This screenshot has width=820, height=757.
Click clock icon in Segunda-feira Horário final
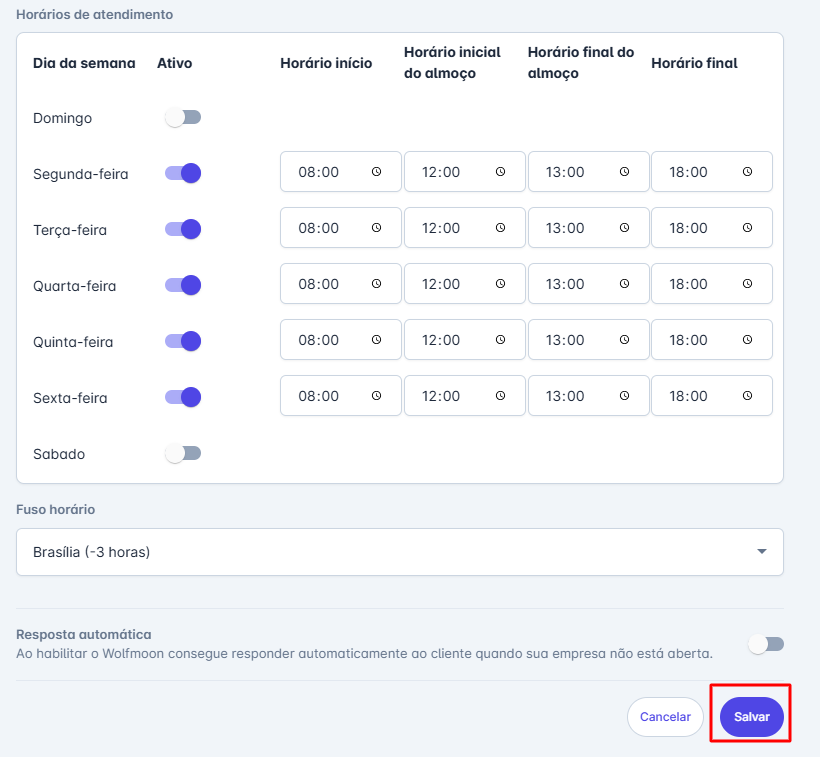pos(747,172)
